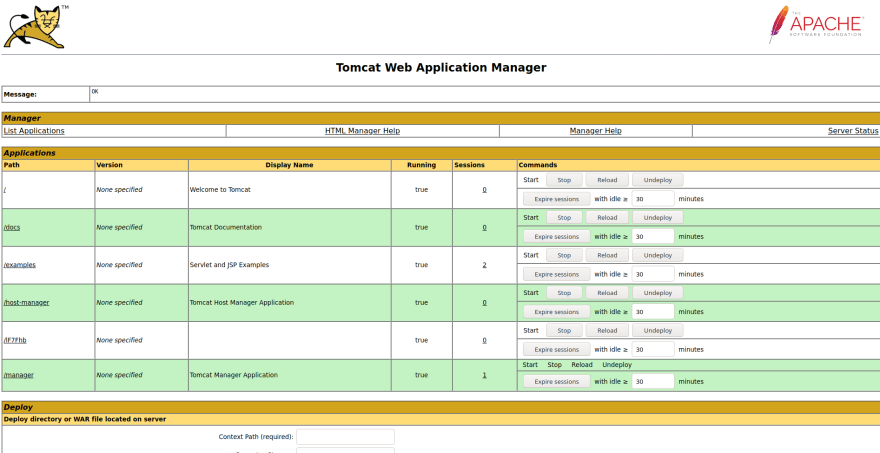Expire sessions for Tomcat Documentation
The width and height of the screenshot is (880, 453).
556,236
